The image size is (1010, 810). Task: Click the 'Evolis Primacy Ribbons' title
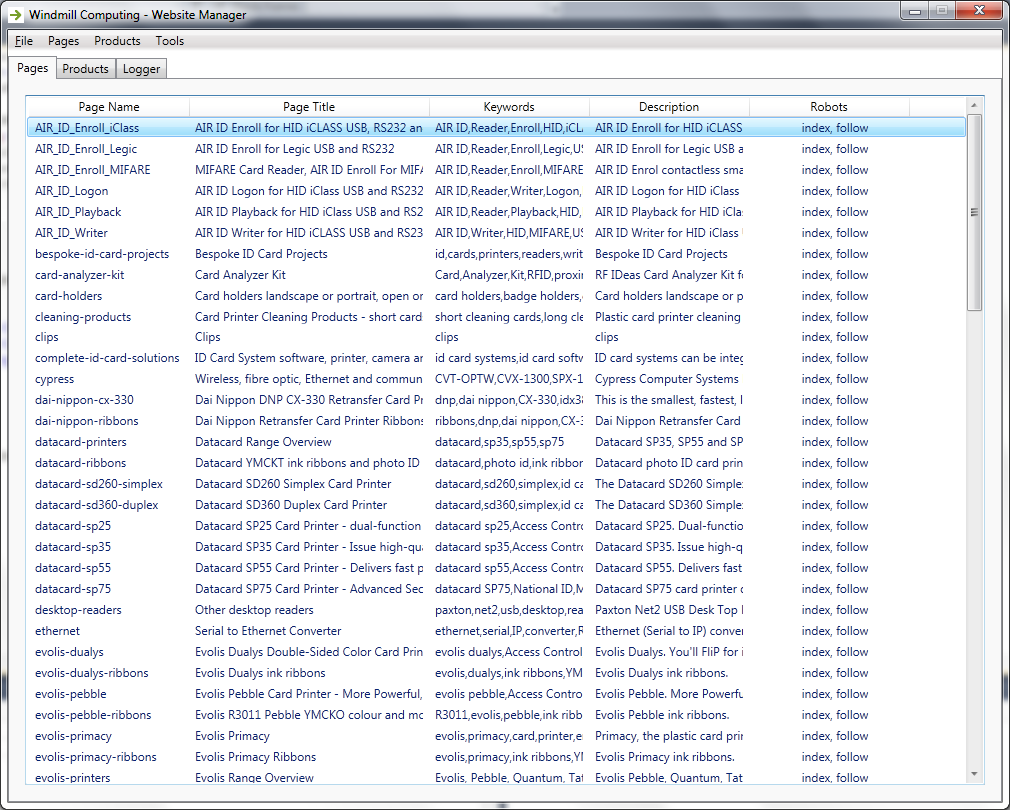[256, 757]
